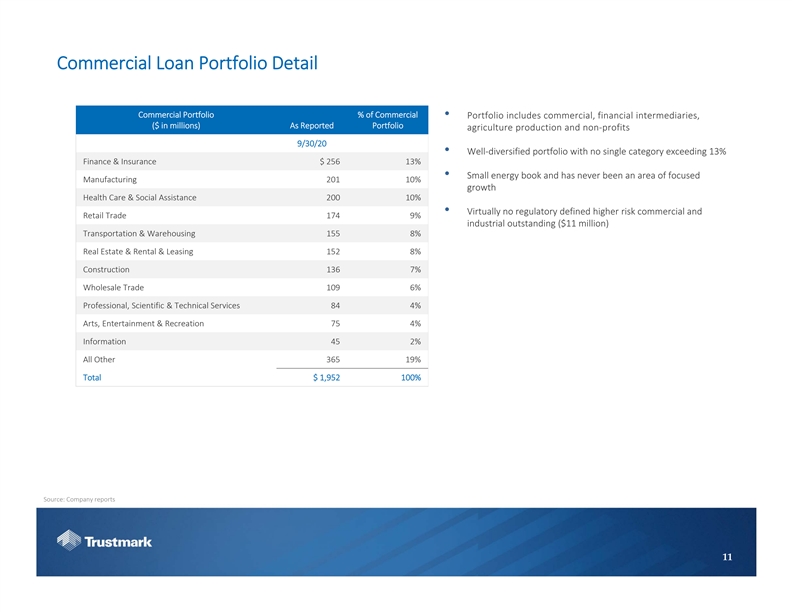Select Health Care & Social Assistance row

tap(139, 198)
